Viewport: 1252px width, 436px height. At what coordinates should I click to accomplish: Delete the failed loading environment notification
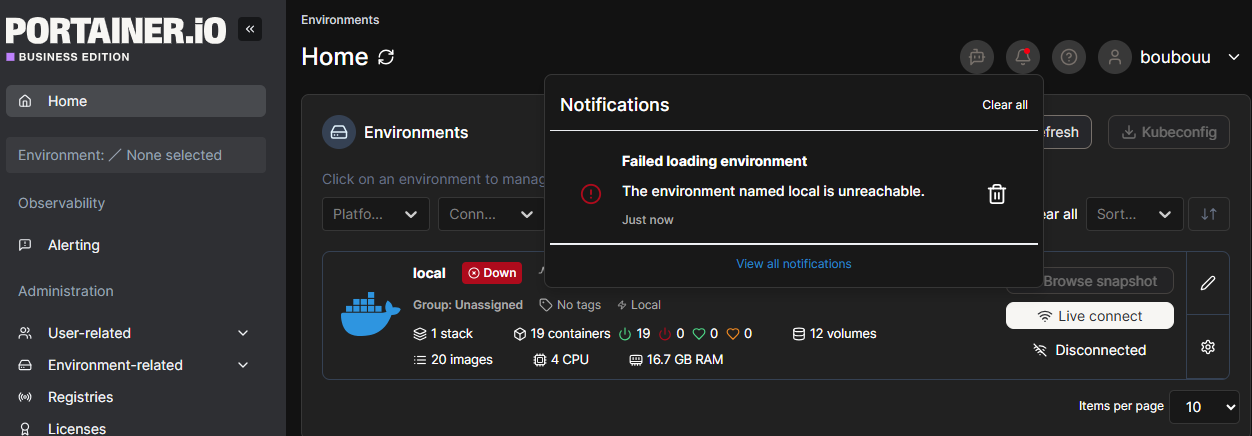[x=996, y=194]
